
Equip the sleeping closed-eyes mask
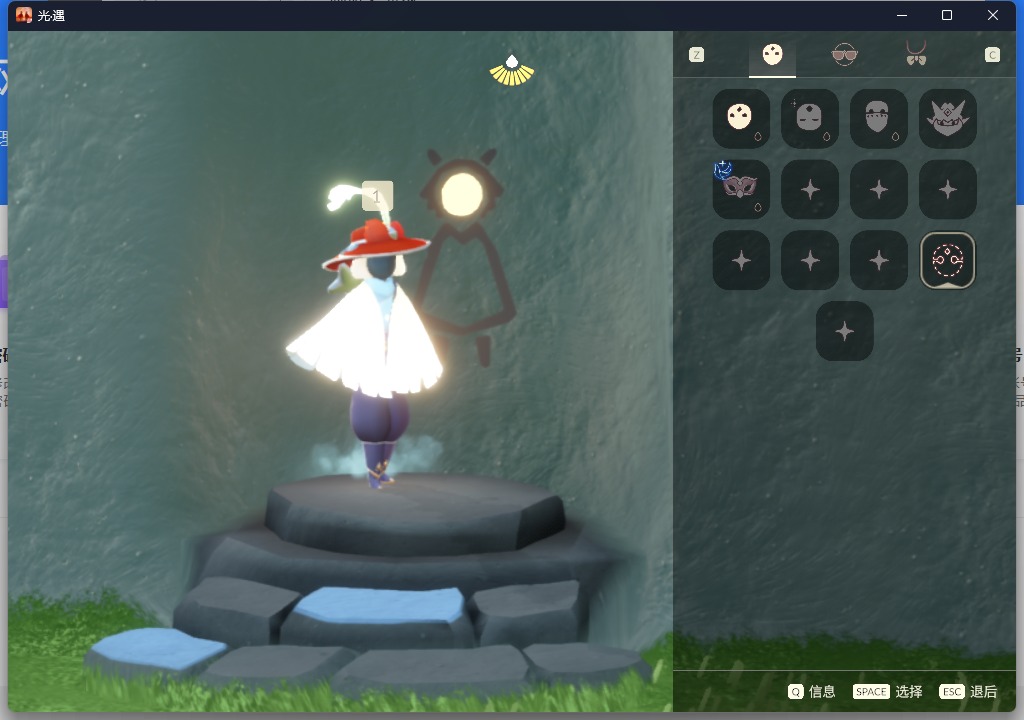pos(810,118)
